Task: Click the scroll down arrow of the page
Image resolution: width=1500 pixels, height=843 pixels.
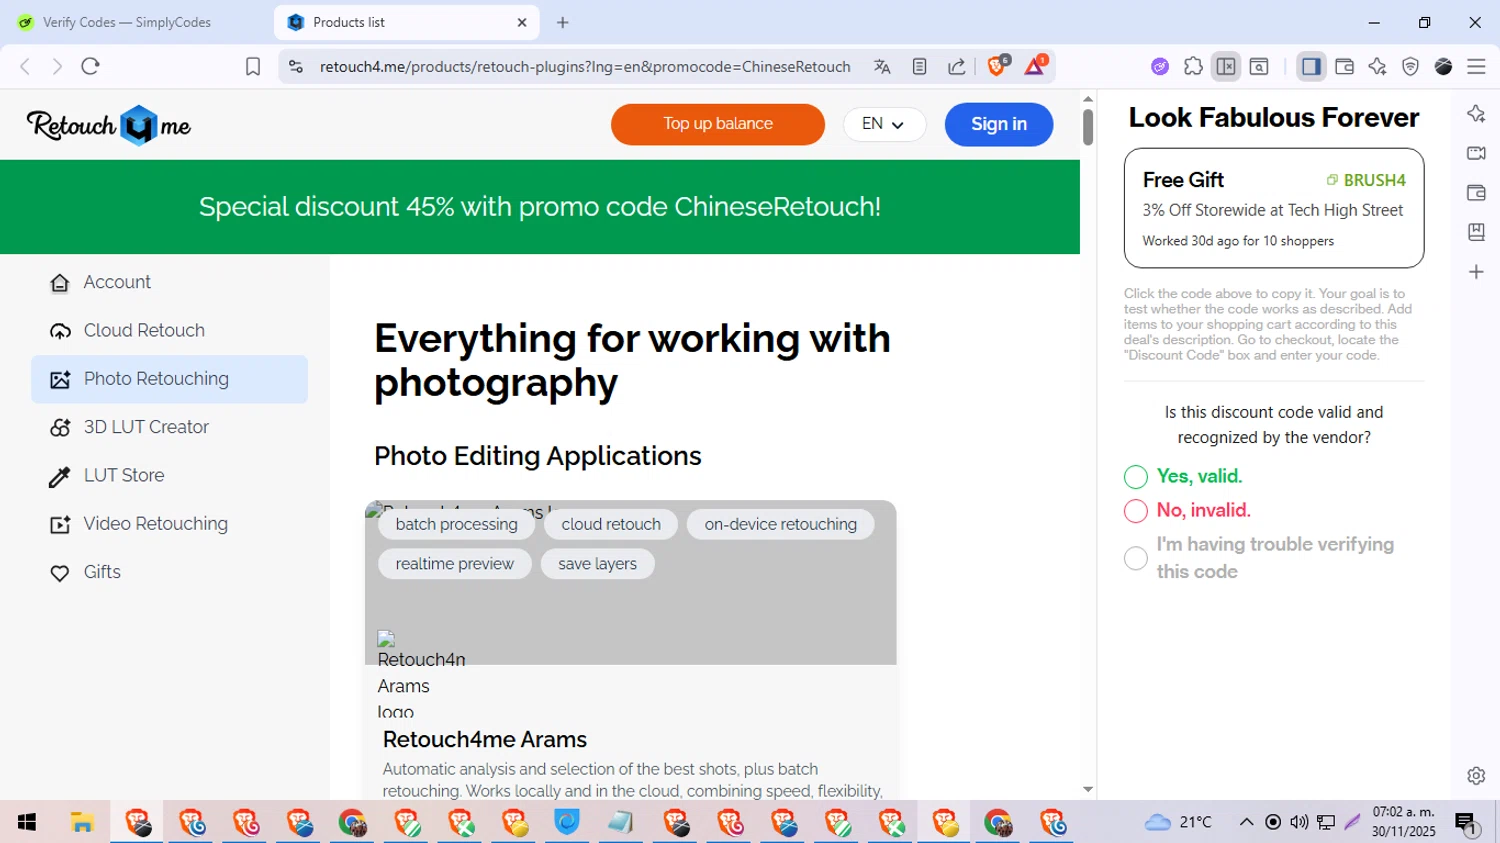Action: point(1088,789)
